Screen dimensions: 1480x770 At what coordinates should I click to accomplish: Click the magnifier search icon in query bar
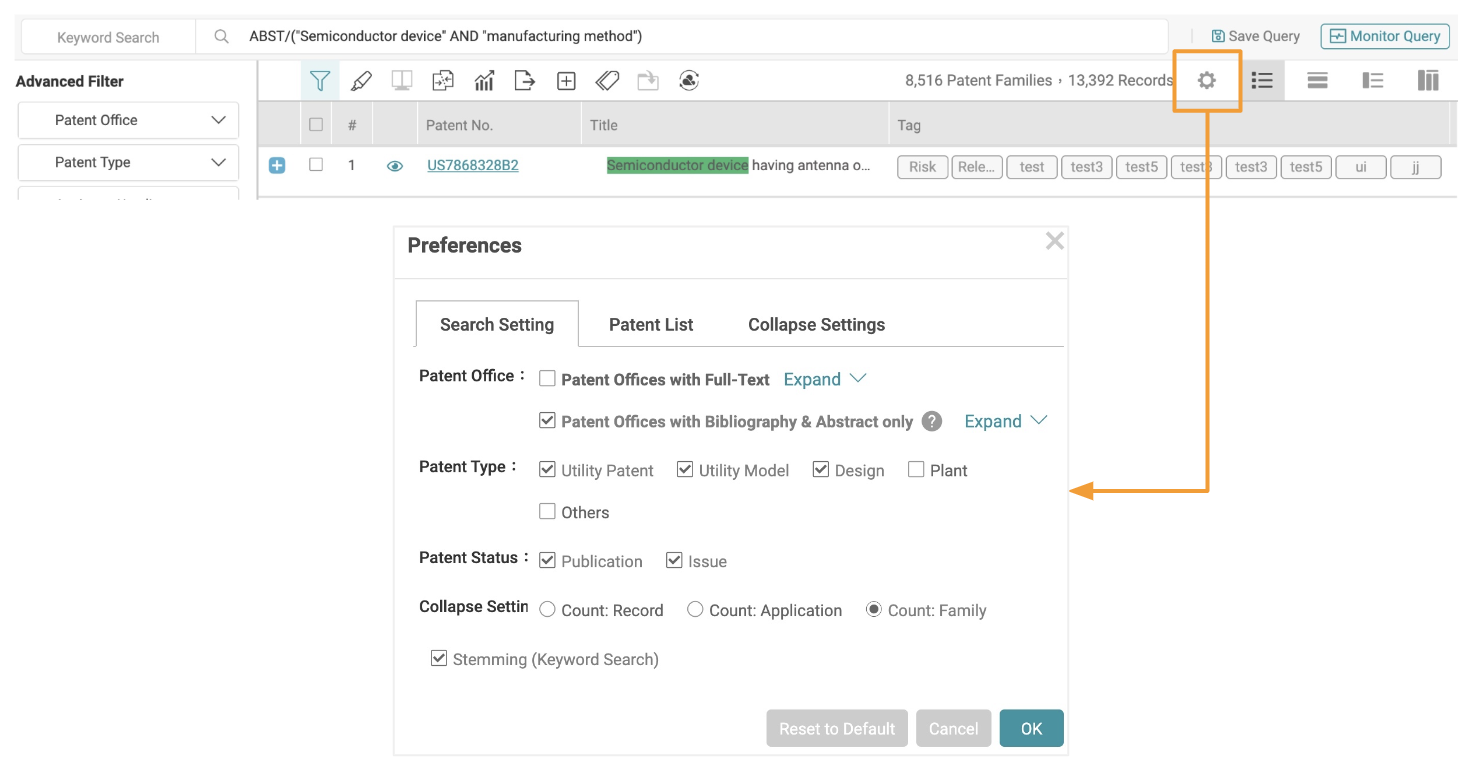point(222,36)
